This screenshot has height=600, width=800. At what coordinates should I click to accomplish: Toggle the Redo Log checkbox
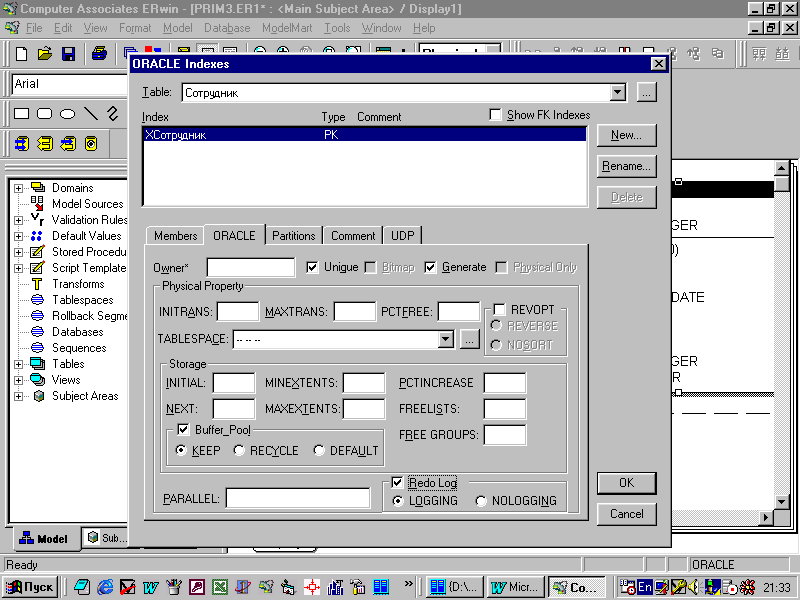[397, 482]
